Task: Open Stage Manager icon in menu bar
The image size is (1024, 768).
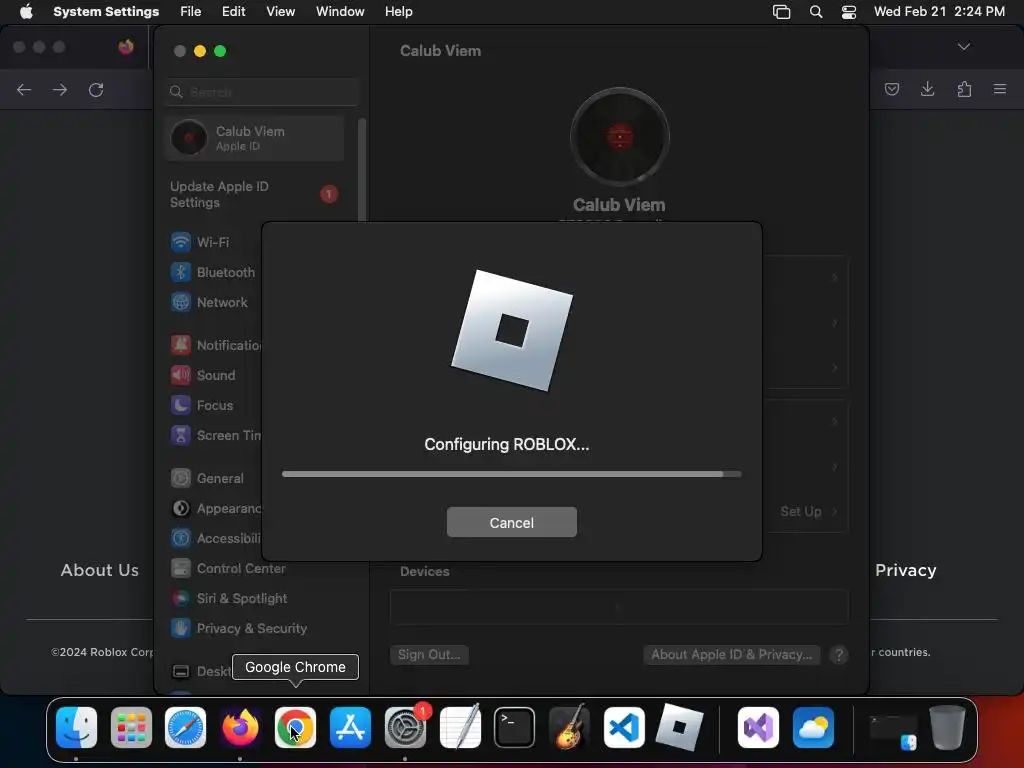Action: pyautogui.click(x=782, y=12)
